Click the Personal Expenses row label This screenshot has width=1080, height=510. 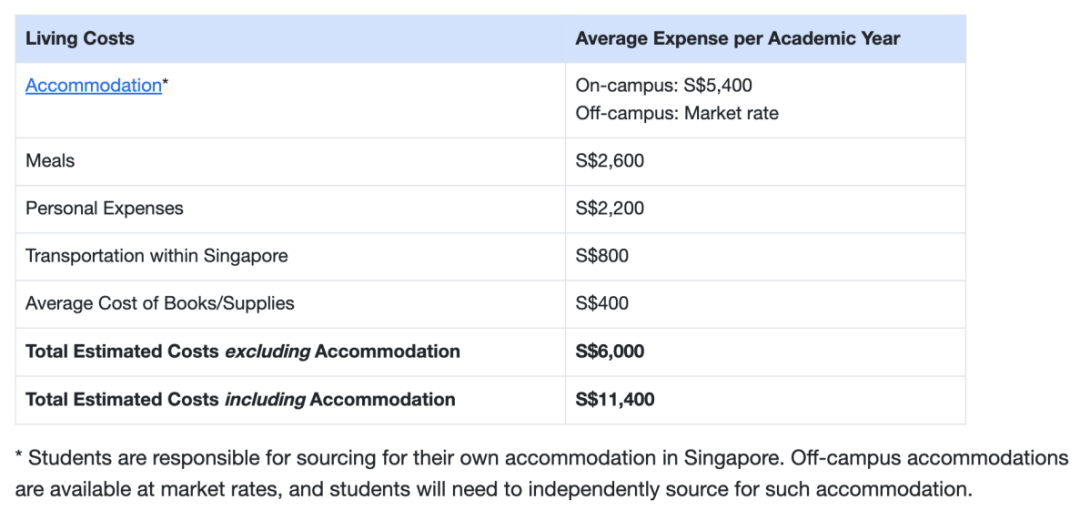click(x=105, y=209)
